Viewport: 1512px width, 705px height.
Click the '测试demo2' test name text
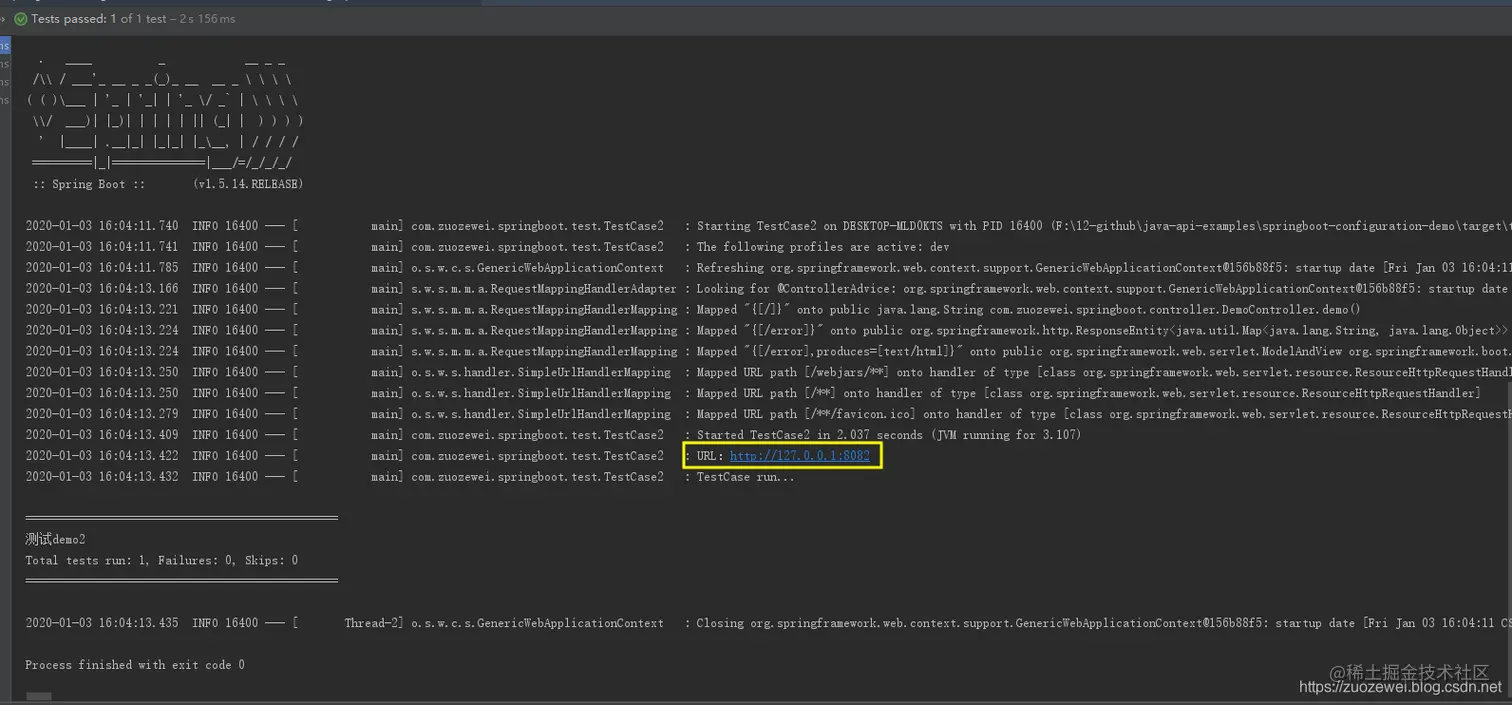[x=55, y=539]
